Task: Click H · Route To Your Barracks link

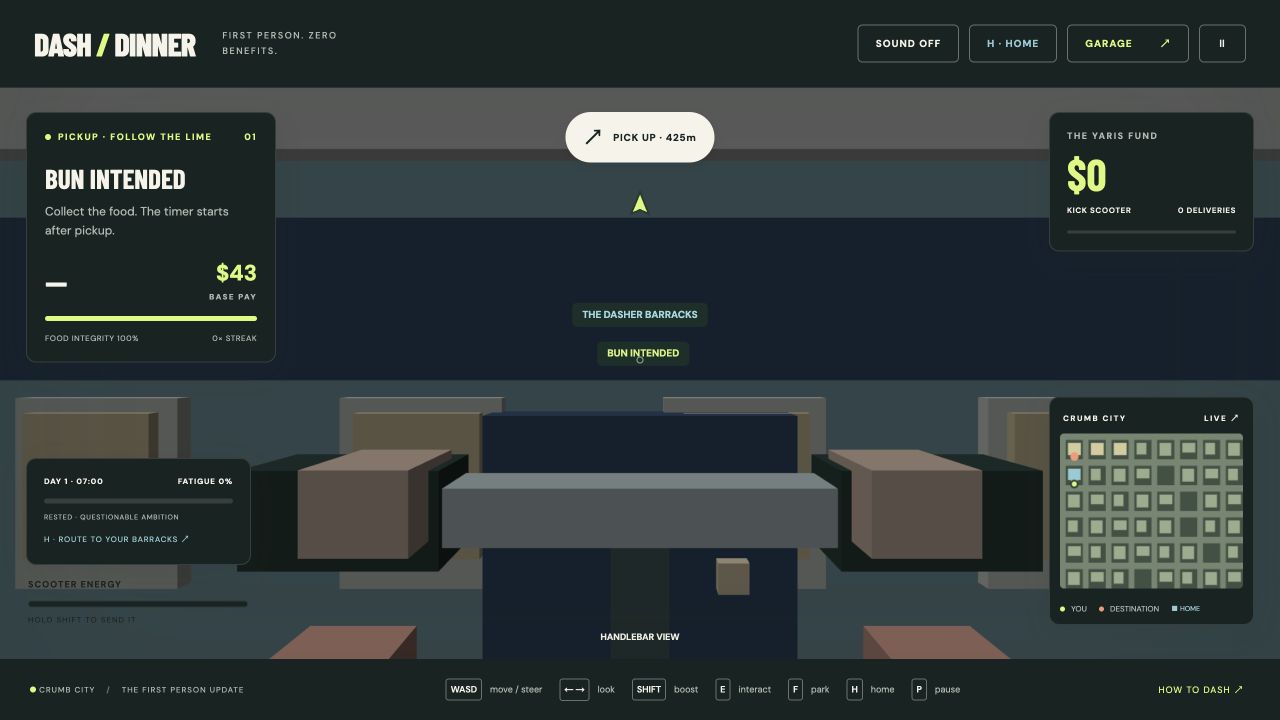Action: (x=116, y=539)
